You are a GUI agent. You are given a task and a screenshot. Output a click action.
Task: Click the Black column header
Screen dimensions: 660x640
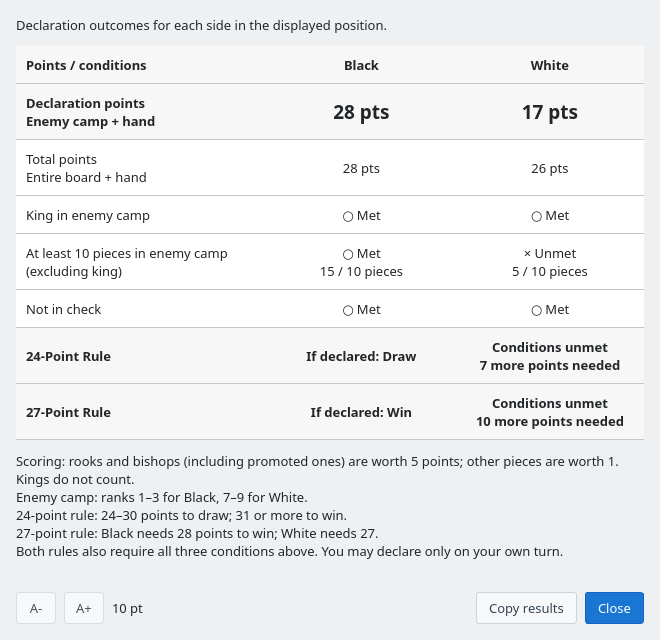point(361,65)
